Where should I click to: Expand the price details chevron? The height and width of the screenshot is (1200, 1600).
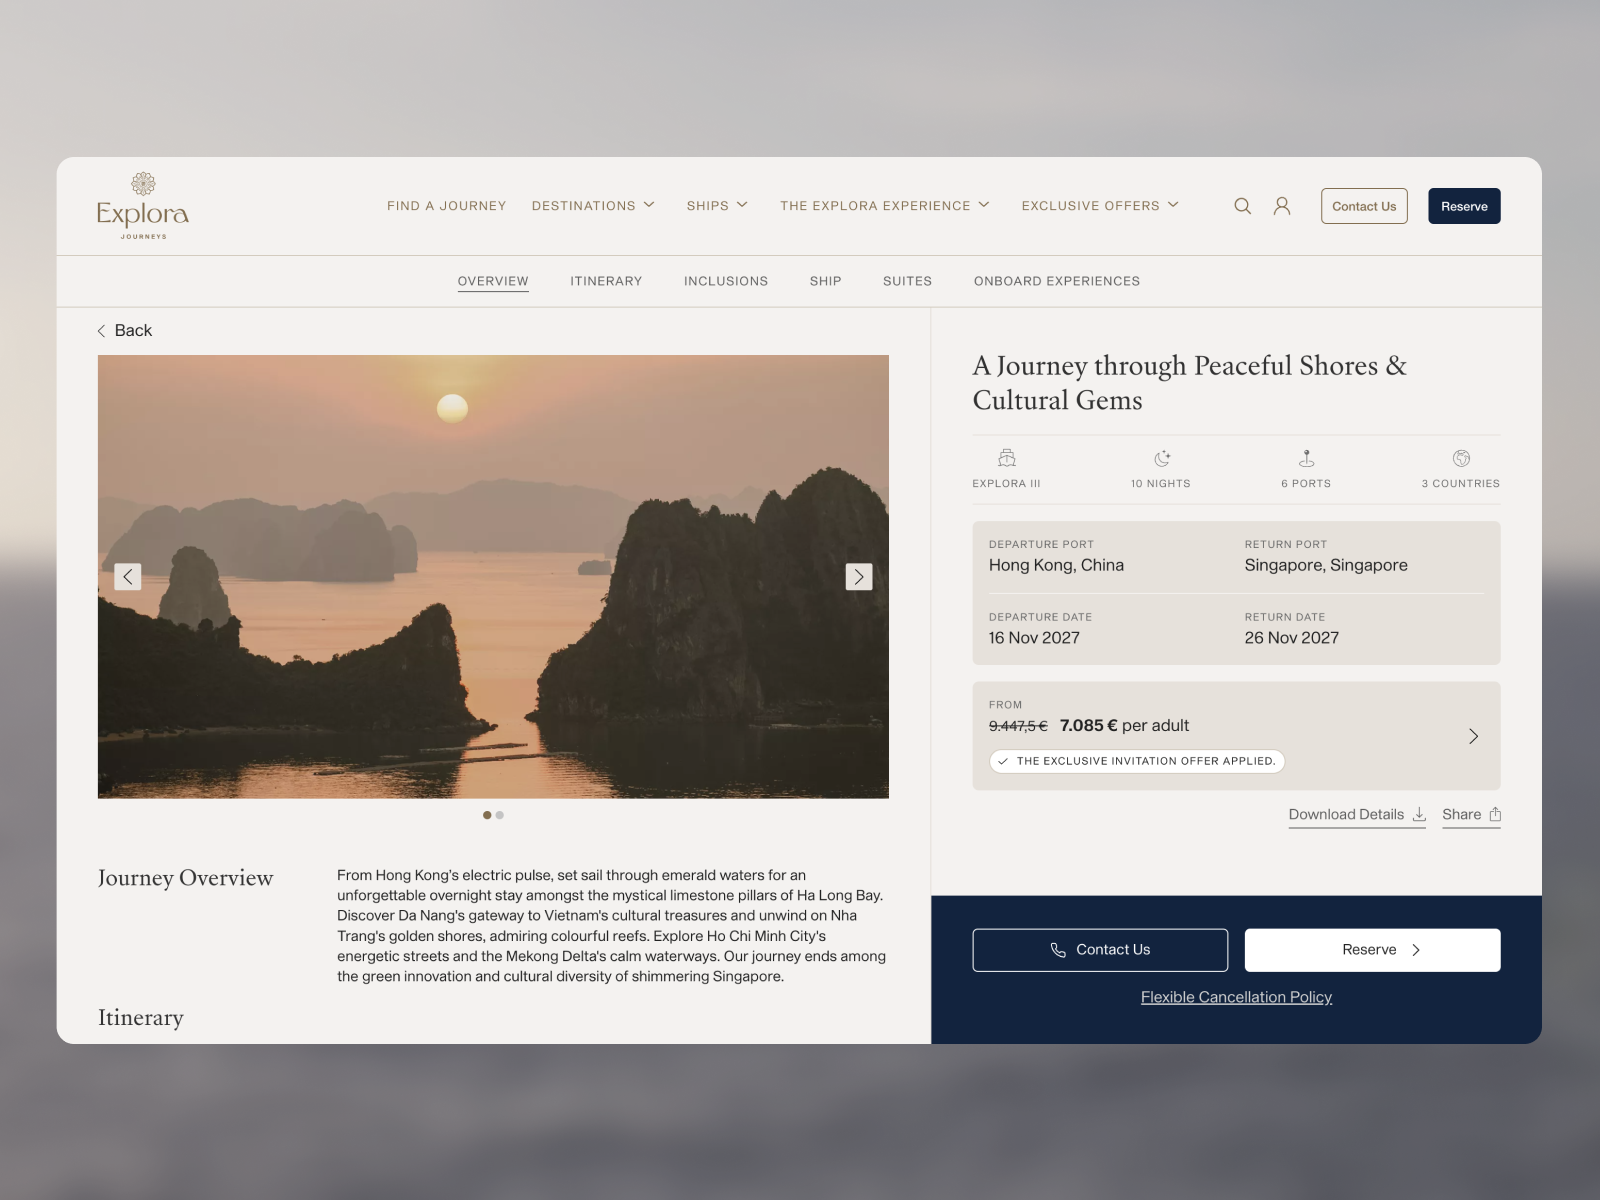[1473, 737]
